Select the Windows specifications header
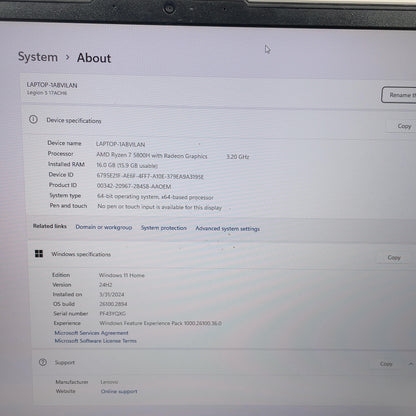Screen dimensions: 416x416 pyautogui.click(x=81, y=254)
